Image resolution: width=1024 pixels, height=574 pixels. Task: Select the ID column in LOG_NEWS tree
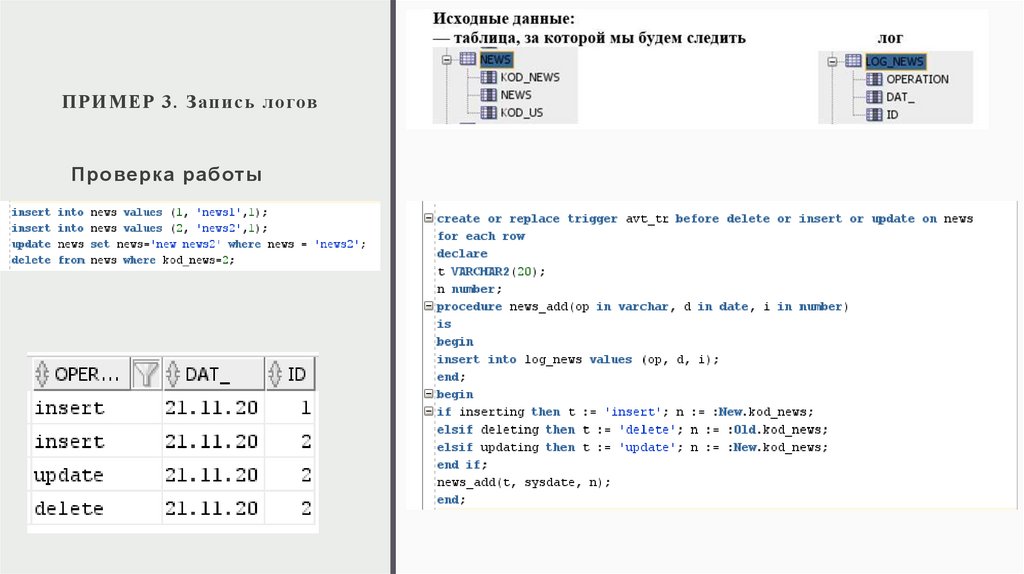click(x=892, y=115)
